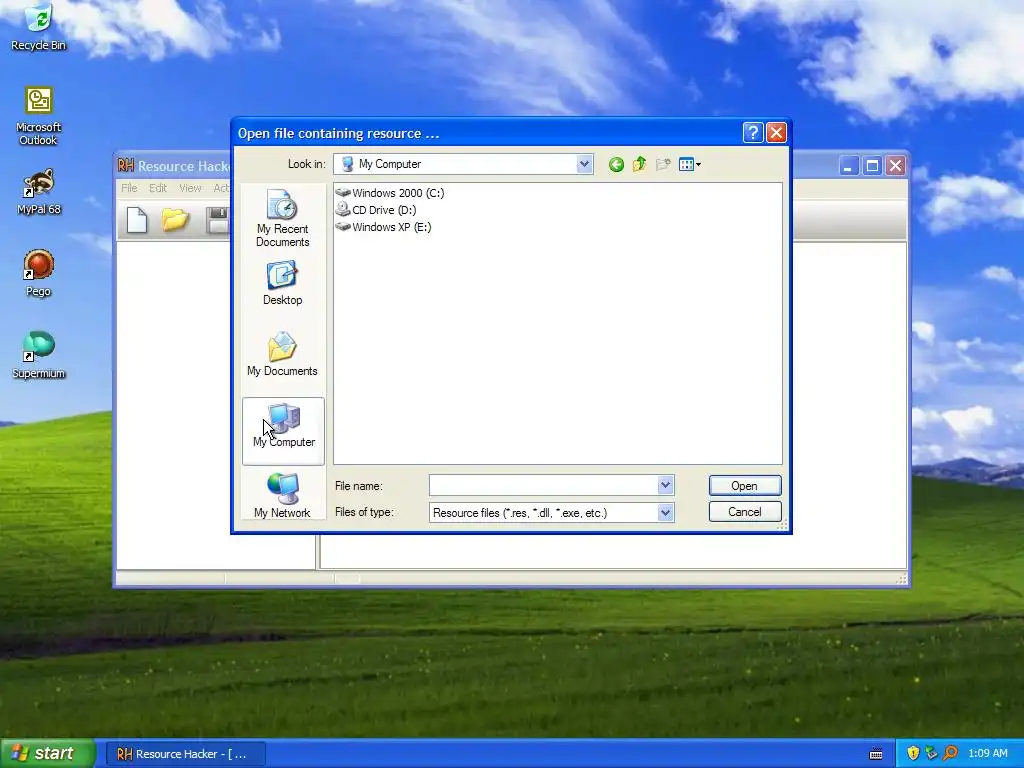Expand the File name dropdown arrow
The height and width of the screenshot is (768, 1024).
point(665,485)
